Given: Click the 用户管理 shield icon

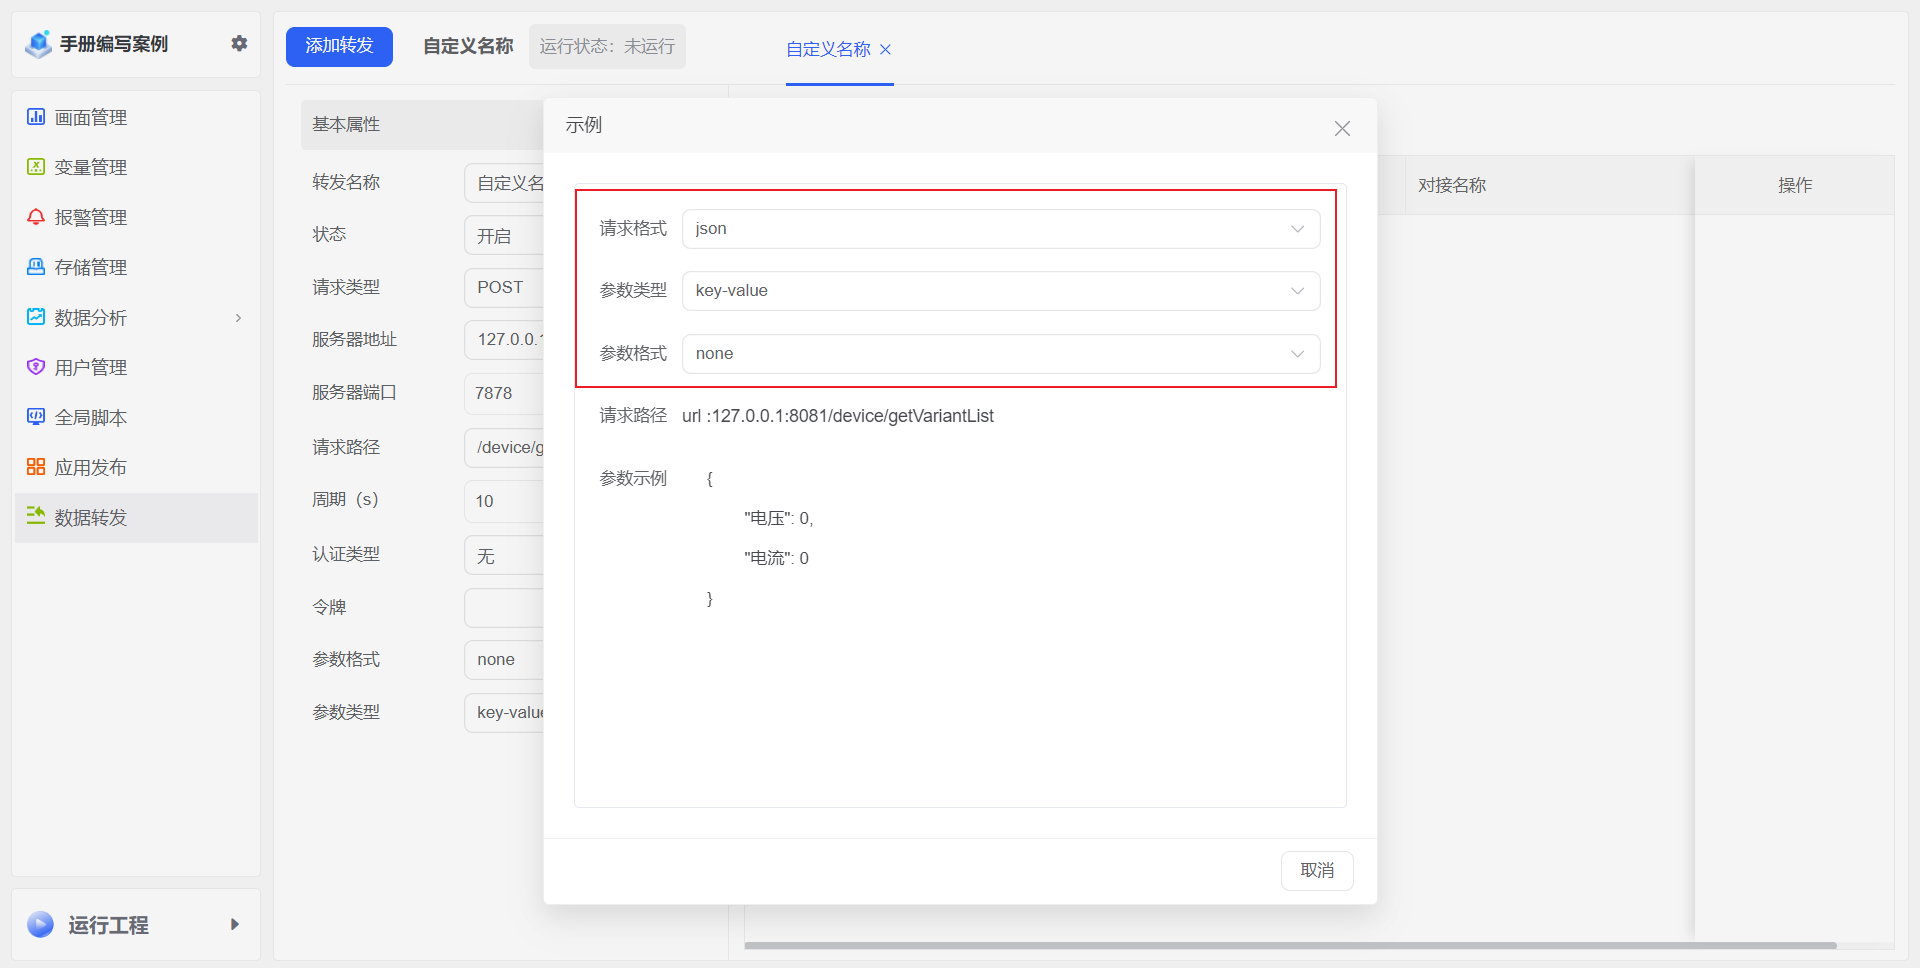Looking at the screenshot, I should (36, 367).
